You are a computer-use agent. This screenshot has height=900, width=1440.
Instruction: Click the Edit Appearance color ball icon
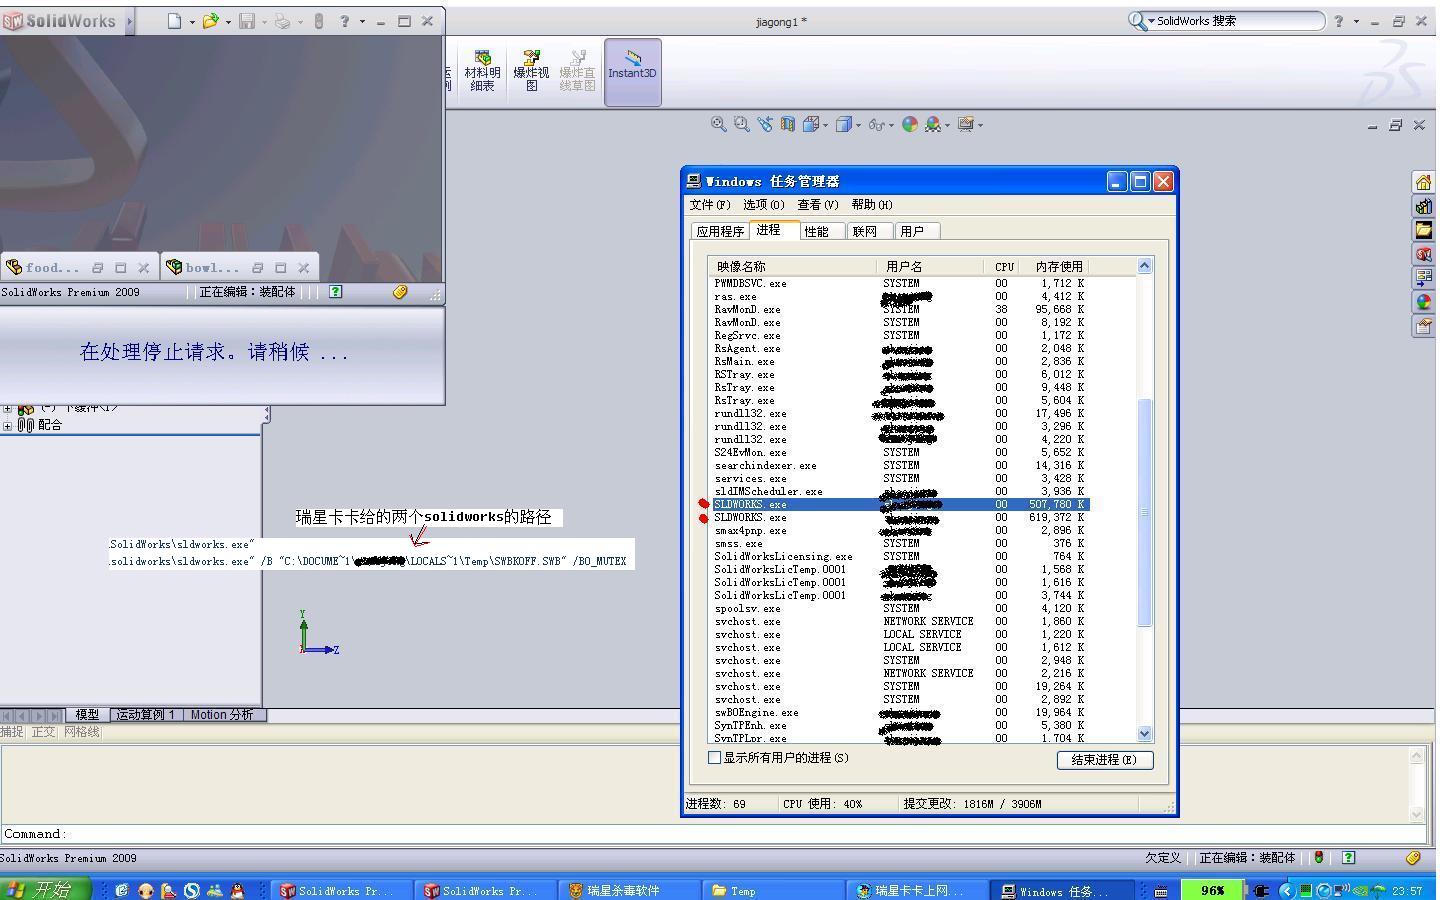(x=910, y=124)
